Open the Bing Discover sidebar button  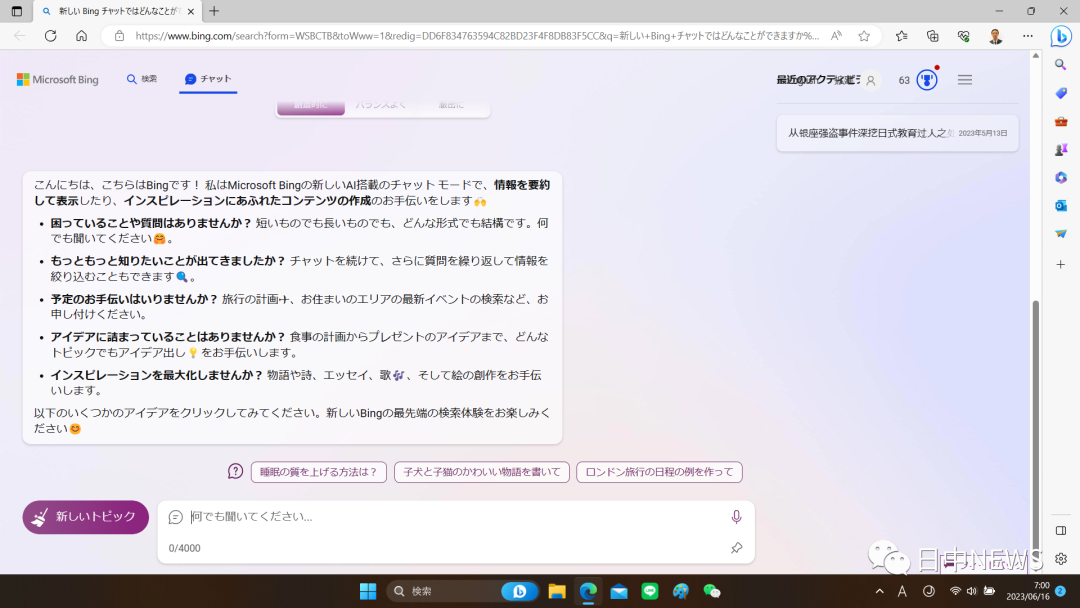pos(1061,36)
